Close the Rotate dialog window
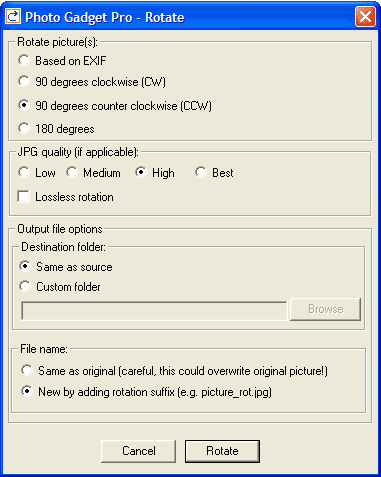Viewport: 381px width, 477px height. pos(365,17)
